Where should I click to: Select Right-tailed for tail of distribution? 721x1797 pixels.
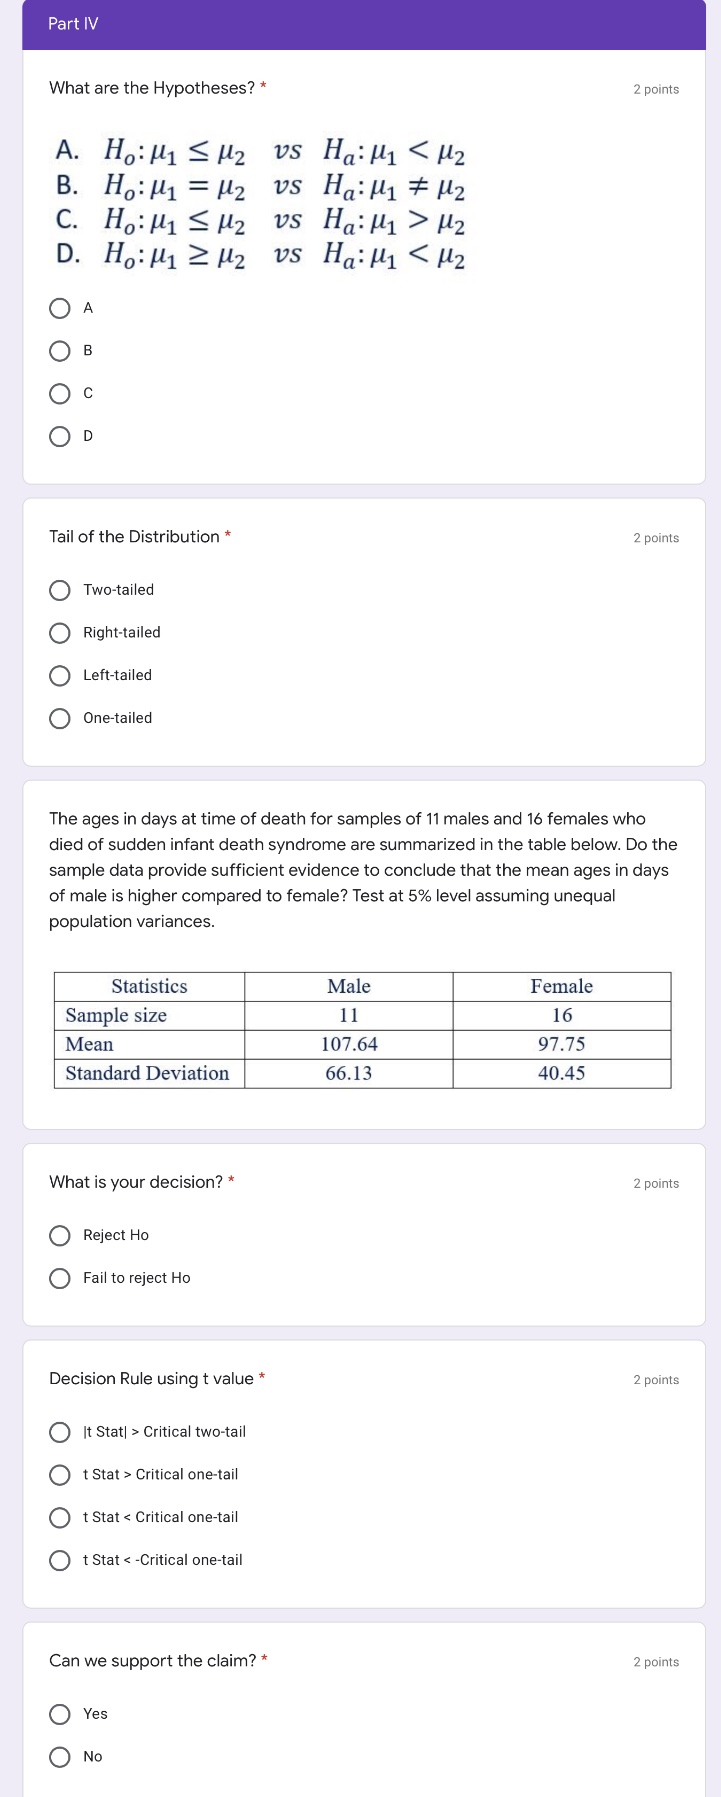click(x=60, y=632)
